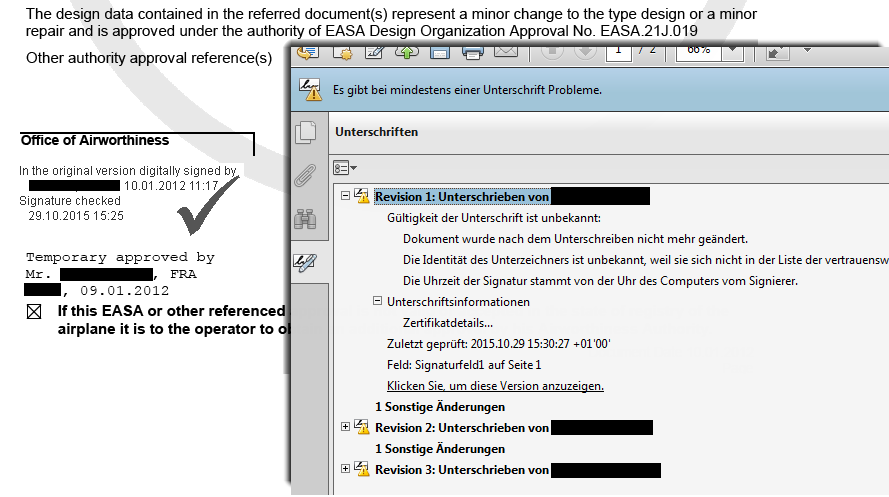
Task: Click link 'Klicken Sie, um diese Version anzuzeigen.'
Action: pyautogui.click(x=495, y=386)
